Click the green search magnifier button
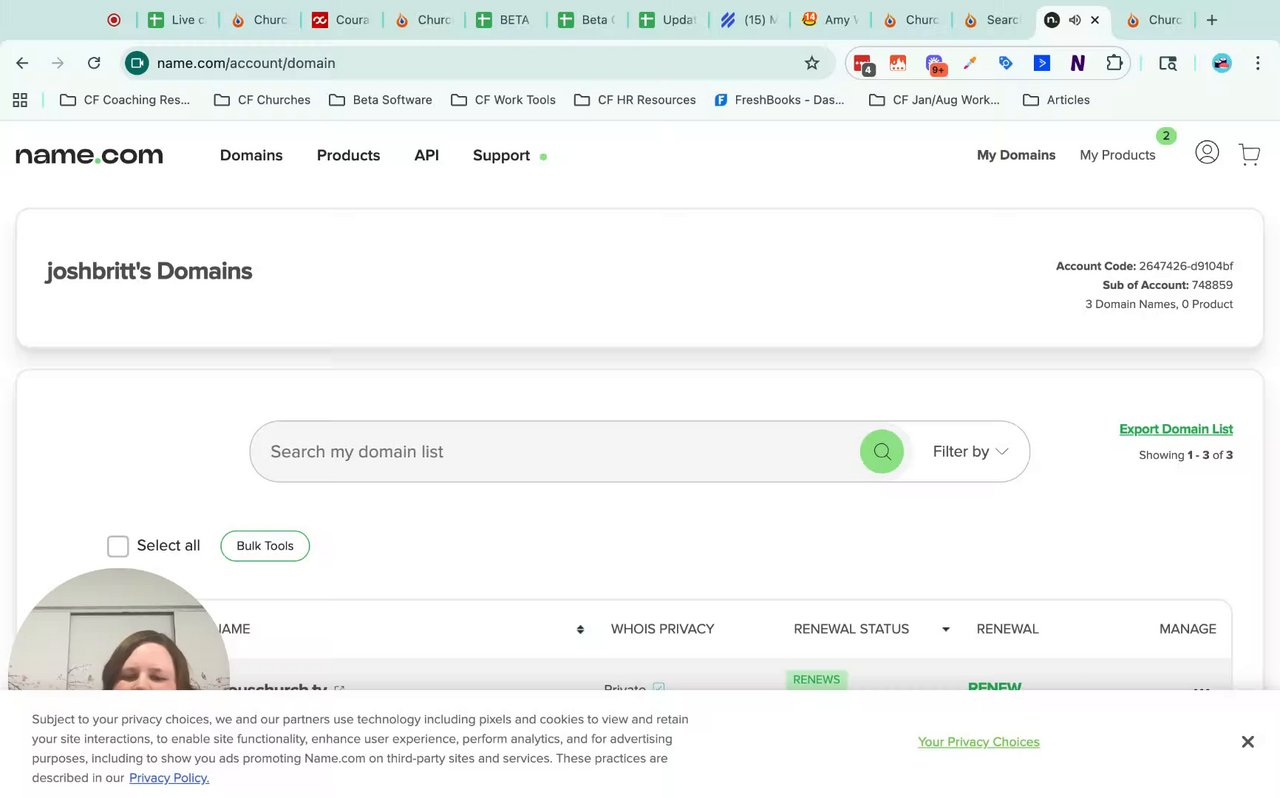Image resolution: width=1280 pixels, height=798 pixels. (882, 452)
